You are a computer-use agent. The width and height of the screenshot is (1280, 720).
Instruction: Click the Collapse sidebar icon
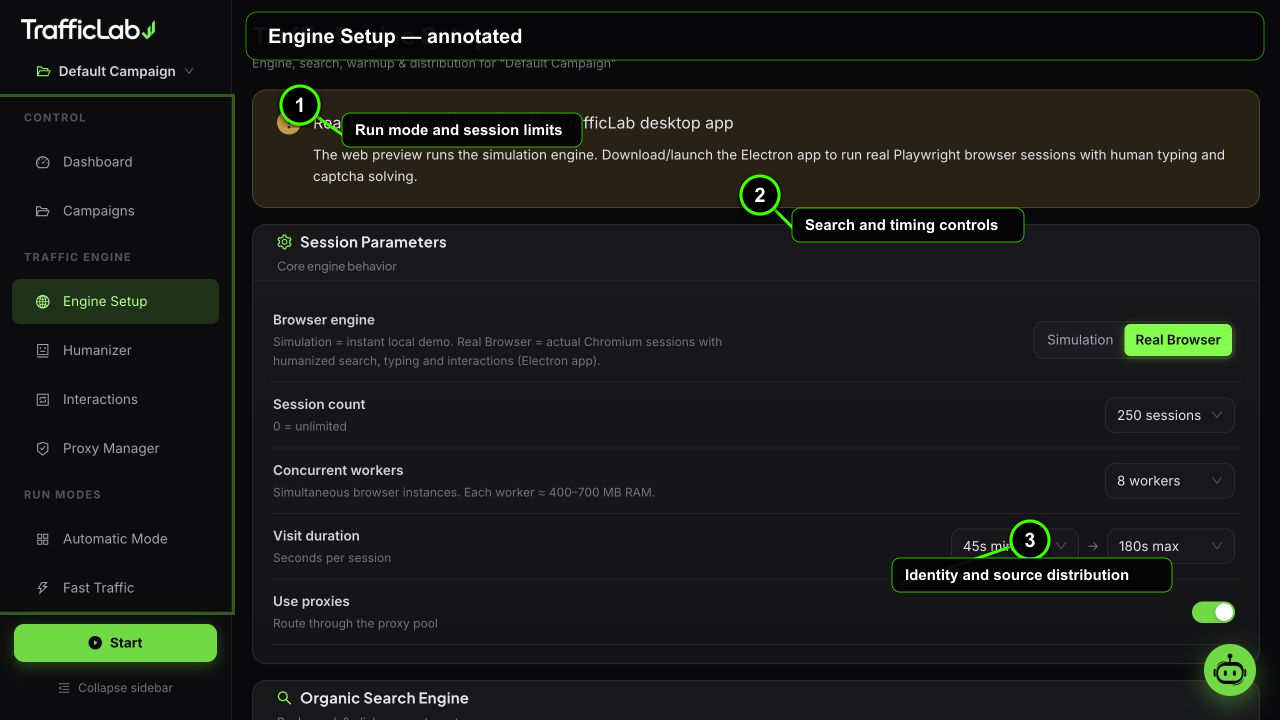(64, 688)
